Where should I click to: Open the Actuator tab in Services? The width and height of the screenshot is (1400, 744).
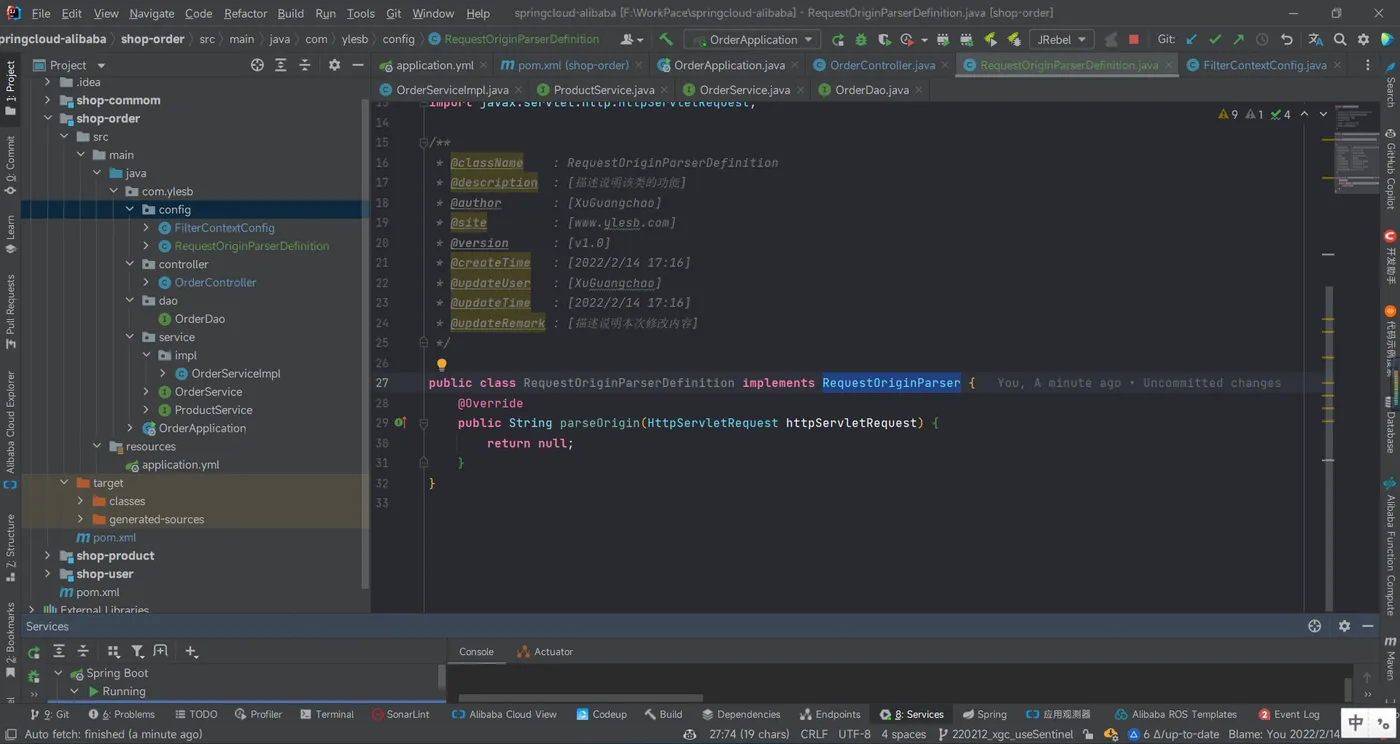tap(545, 652)
